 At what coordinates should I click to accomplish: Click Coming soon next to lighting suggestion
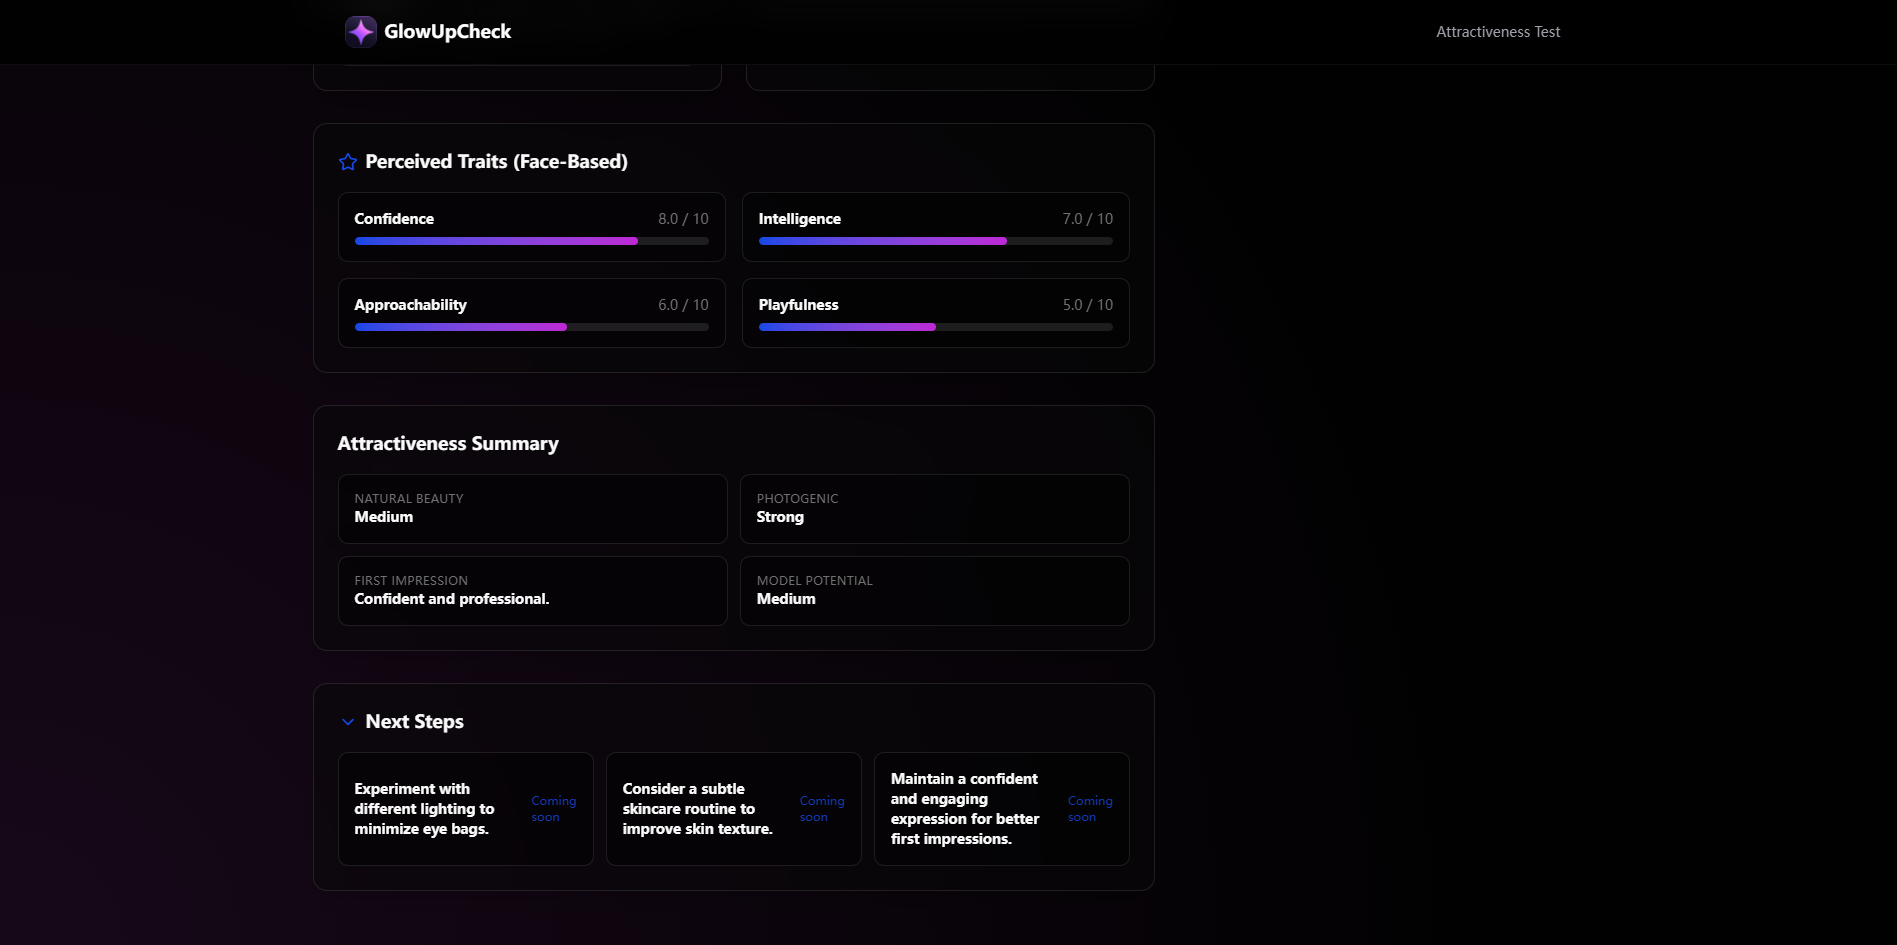[x=553, y=808]
